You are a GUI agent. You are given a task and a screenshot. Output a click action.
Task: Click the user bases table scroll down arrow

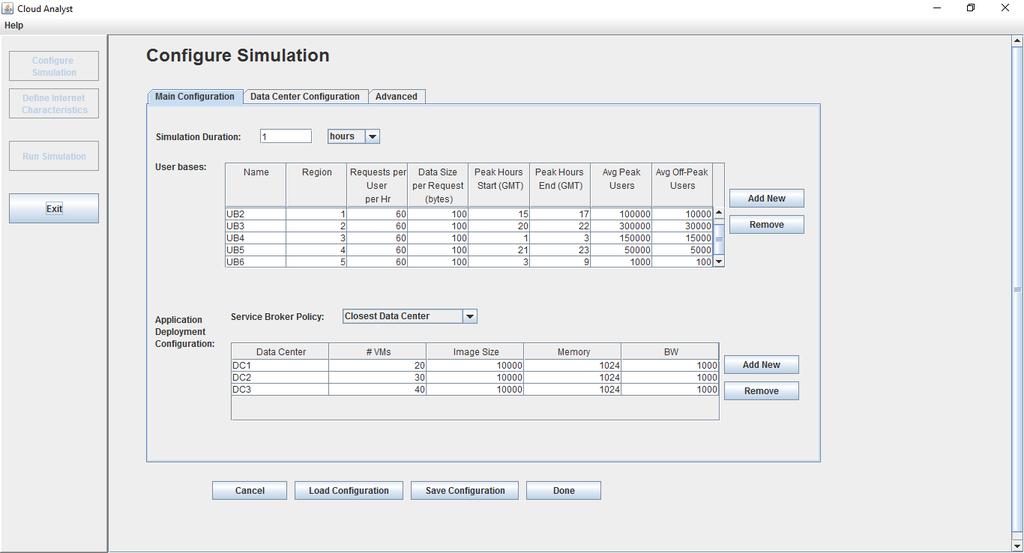(719, 262)
